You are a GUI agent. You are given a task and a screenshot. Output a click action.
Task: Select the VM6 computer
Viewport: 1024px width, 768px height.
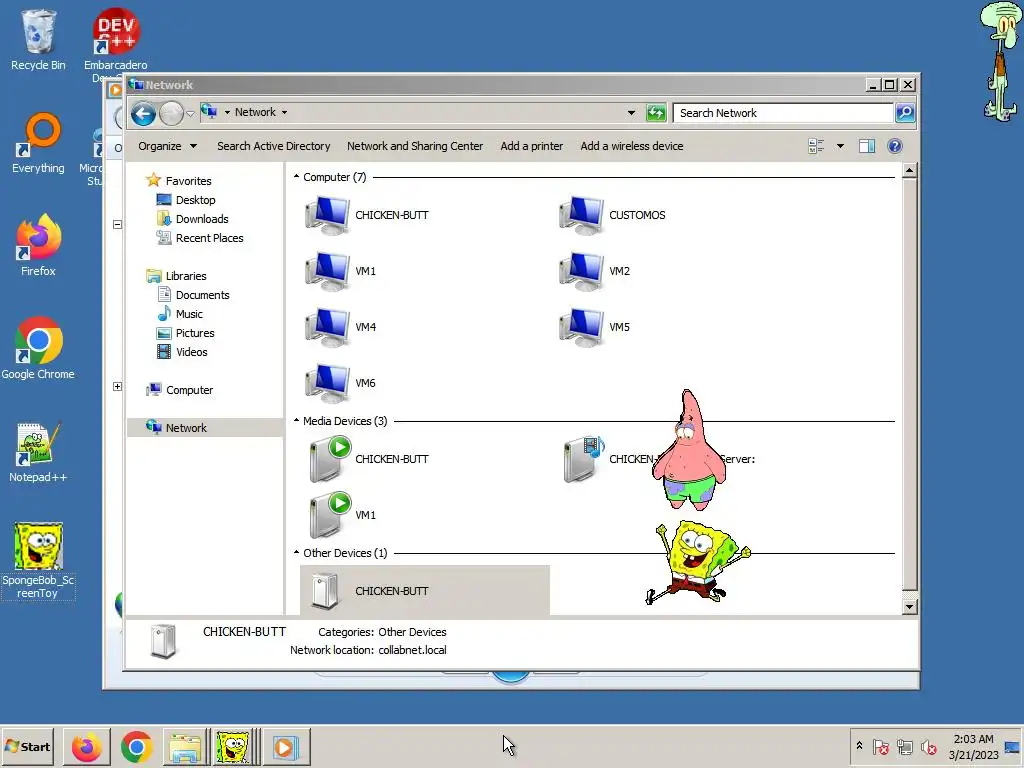point(341,383)
